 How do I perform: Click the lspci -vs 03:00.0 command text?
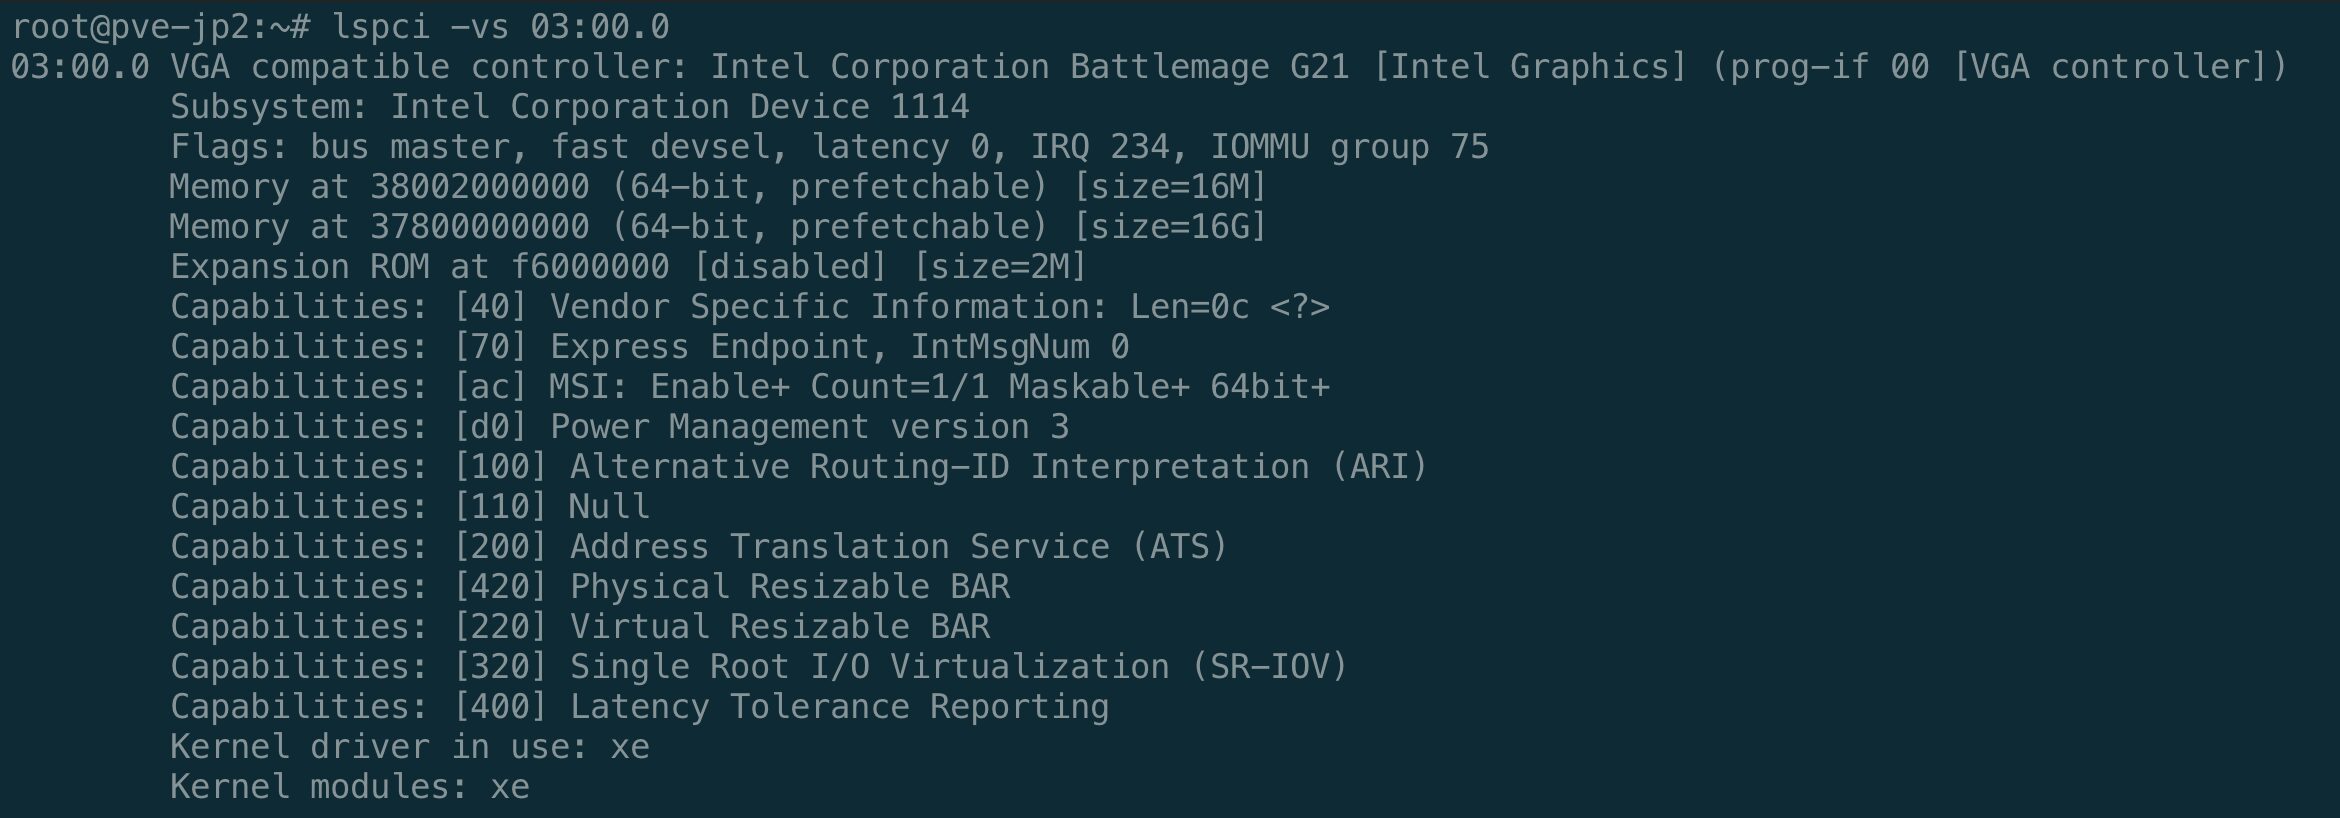[x=500, y=26]
